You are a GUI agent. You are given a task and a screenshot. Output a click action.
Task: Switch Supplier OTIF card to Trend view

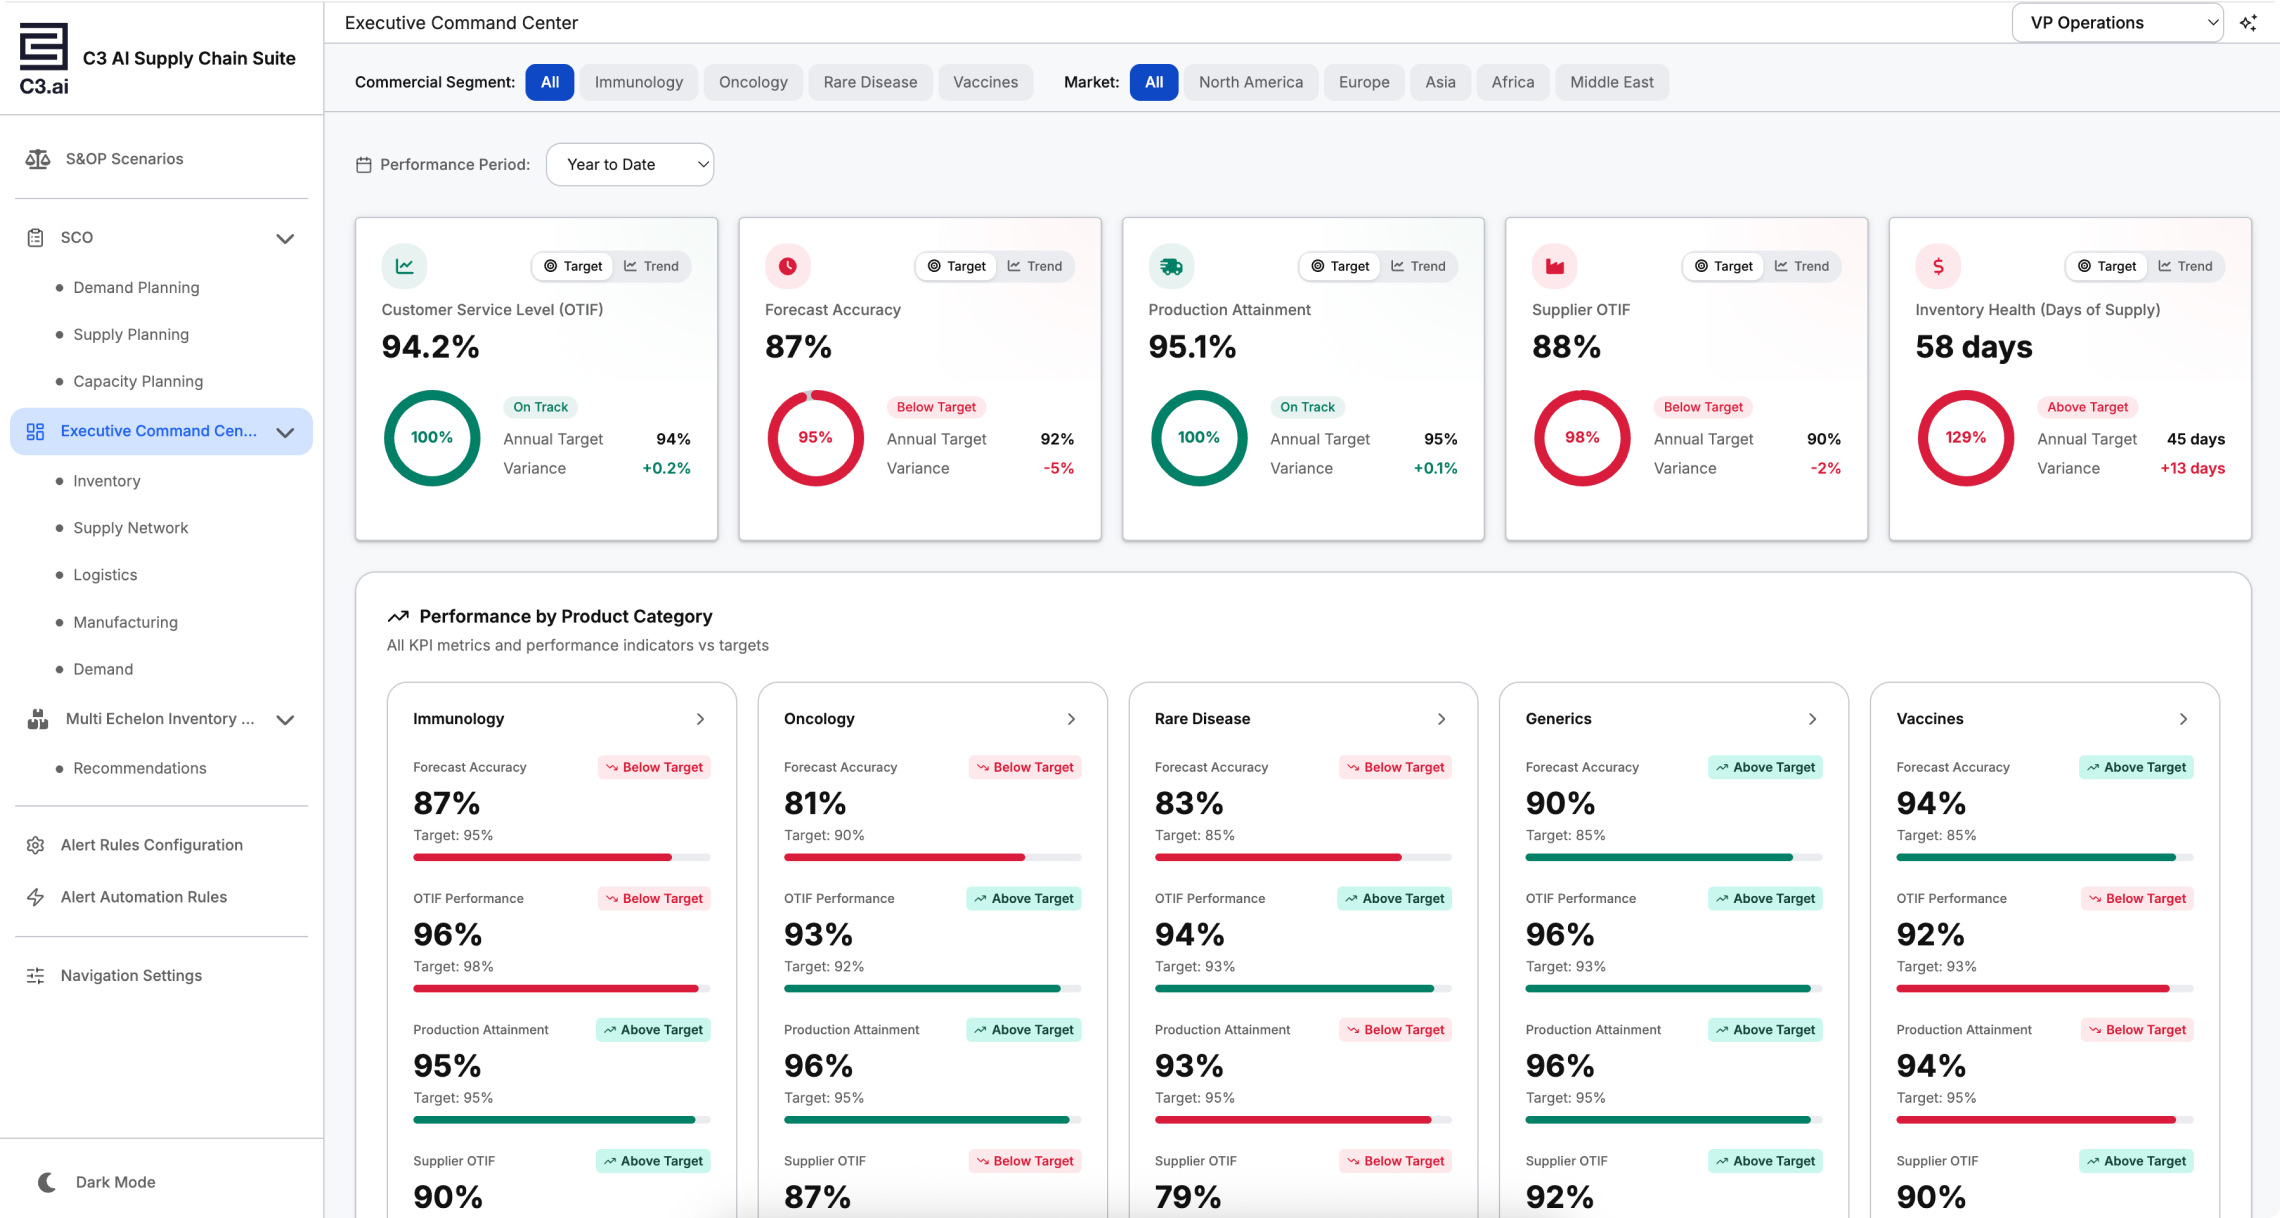(1802, 266)
